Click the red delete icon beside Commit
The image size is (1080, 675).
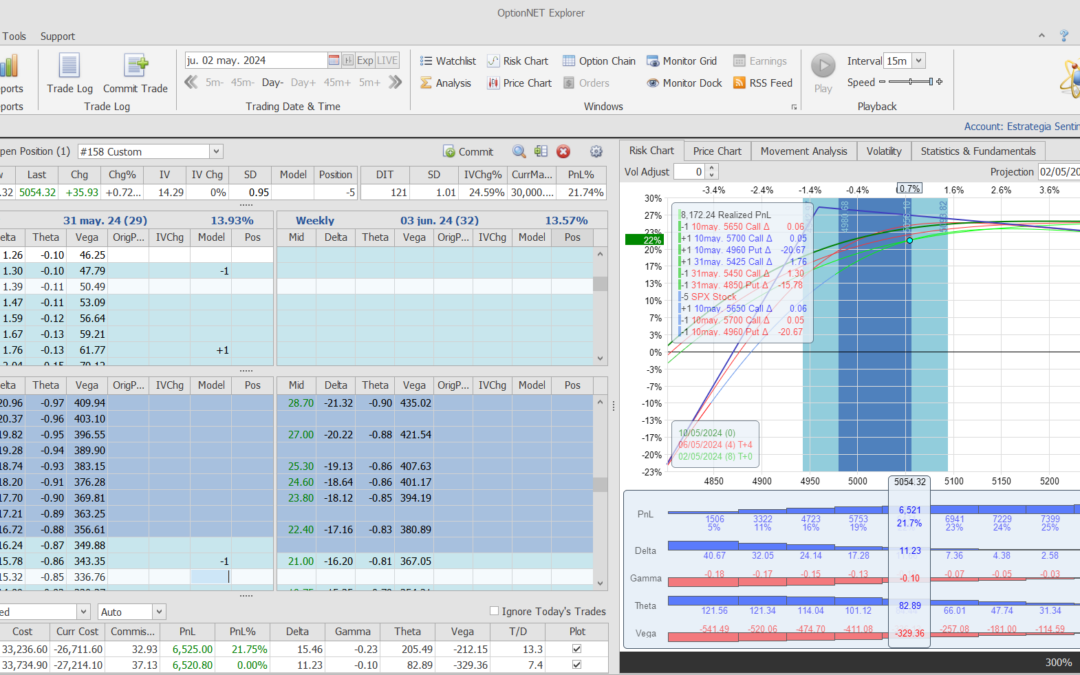[x=563, y=152]
